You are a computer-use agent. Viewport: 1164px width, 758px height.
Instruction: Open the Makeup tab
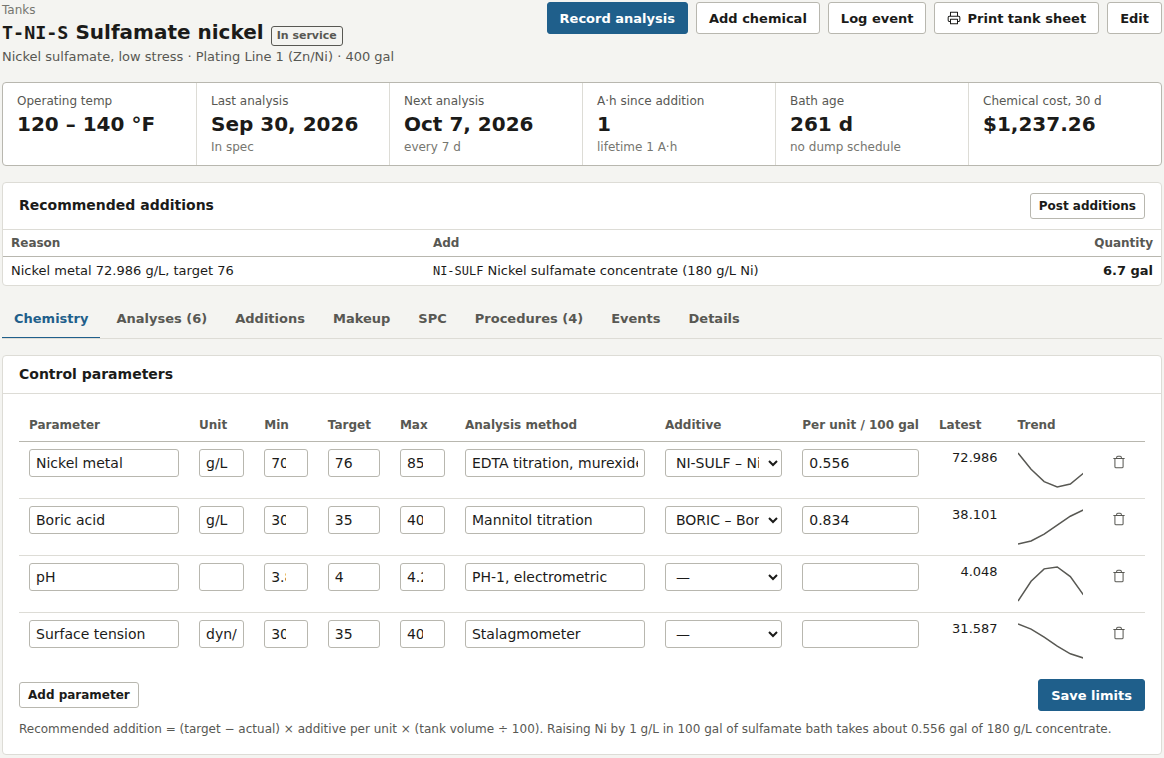pyautogui.click(x=362, y=318)
